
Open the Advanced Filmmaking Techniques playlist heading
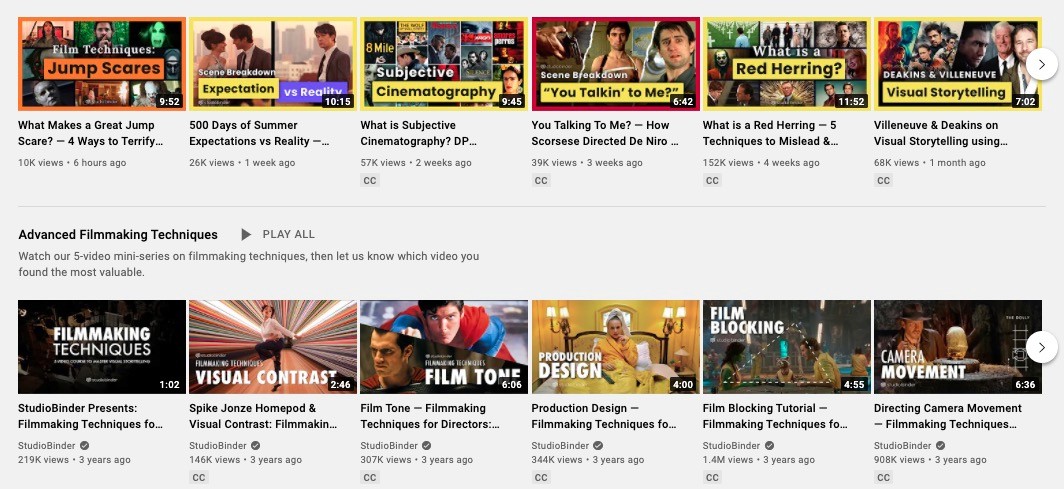coord(118,235)
